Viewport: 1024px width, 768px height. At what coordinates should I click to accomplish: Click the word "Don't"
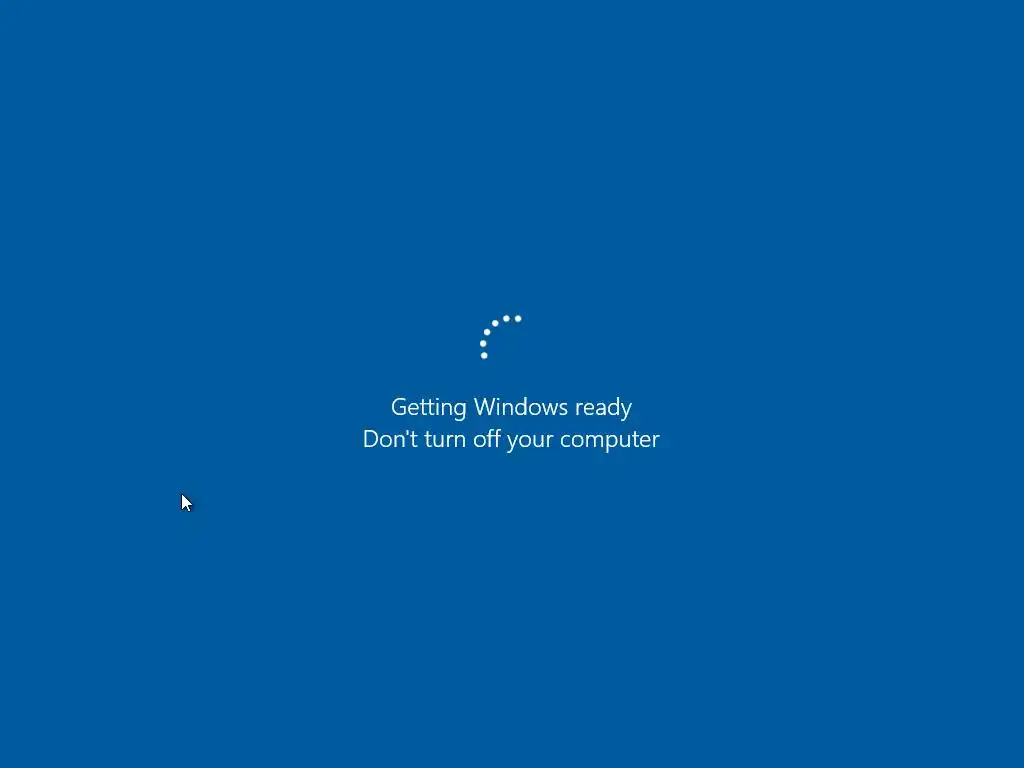pos(391,438)
